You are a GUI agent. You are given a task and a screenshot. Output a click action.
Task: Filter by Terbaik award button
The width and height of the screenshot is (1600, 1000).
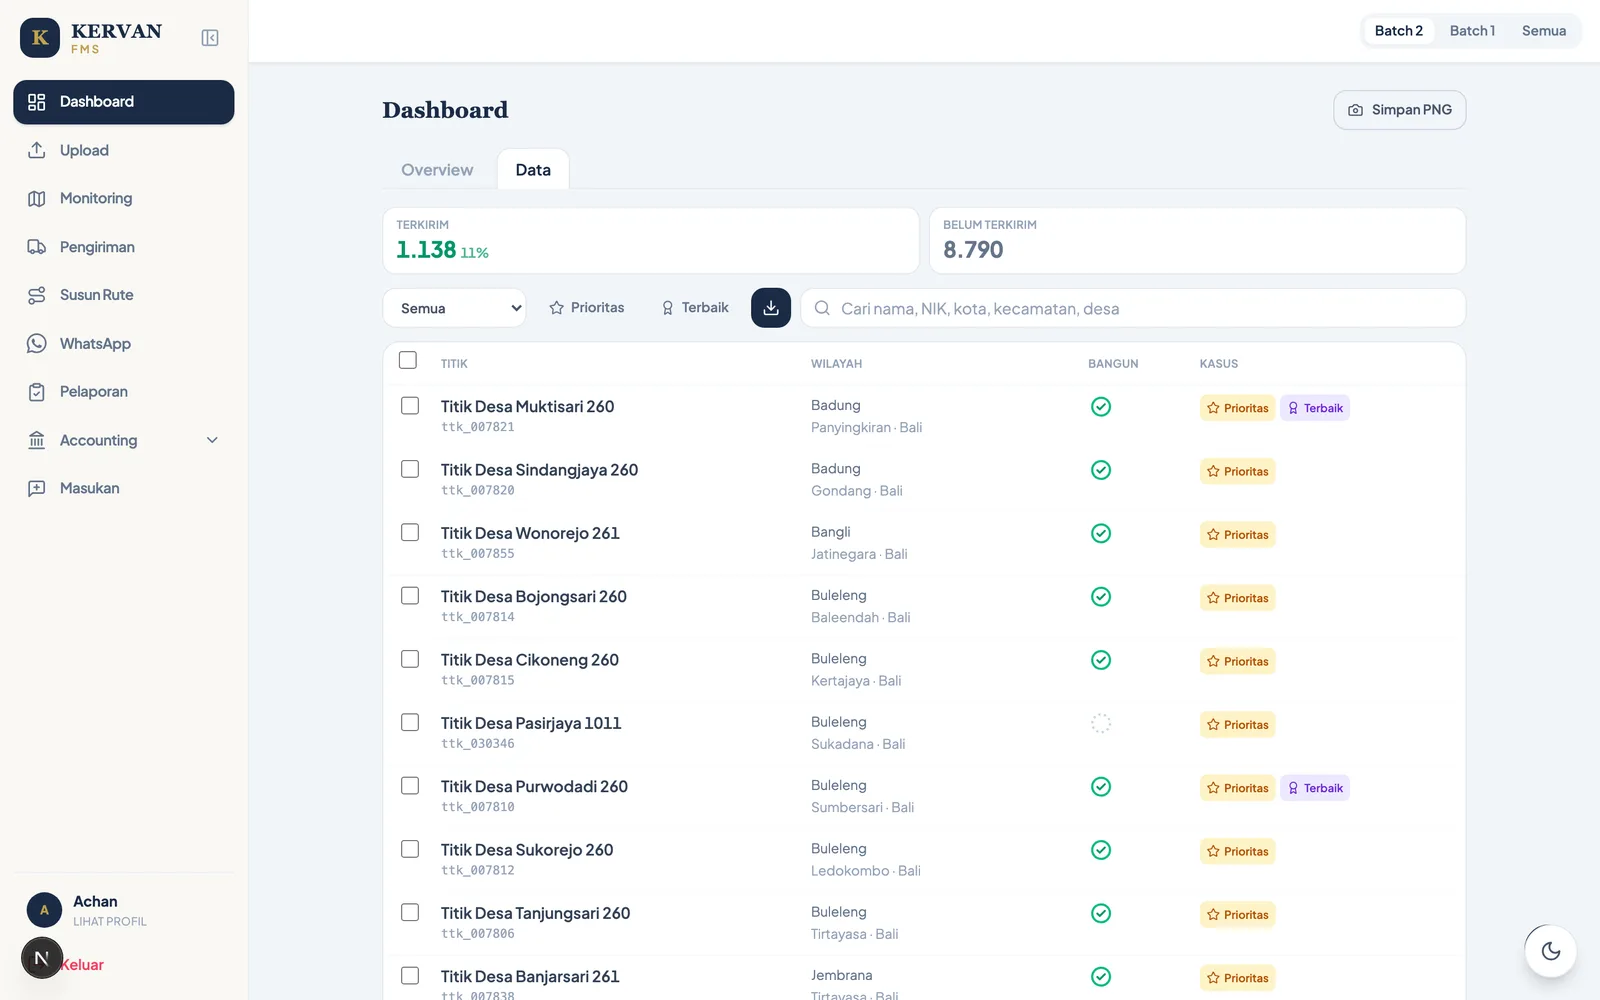pyautogui.click(x=695, y=308)
